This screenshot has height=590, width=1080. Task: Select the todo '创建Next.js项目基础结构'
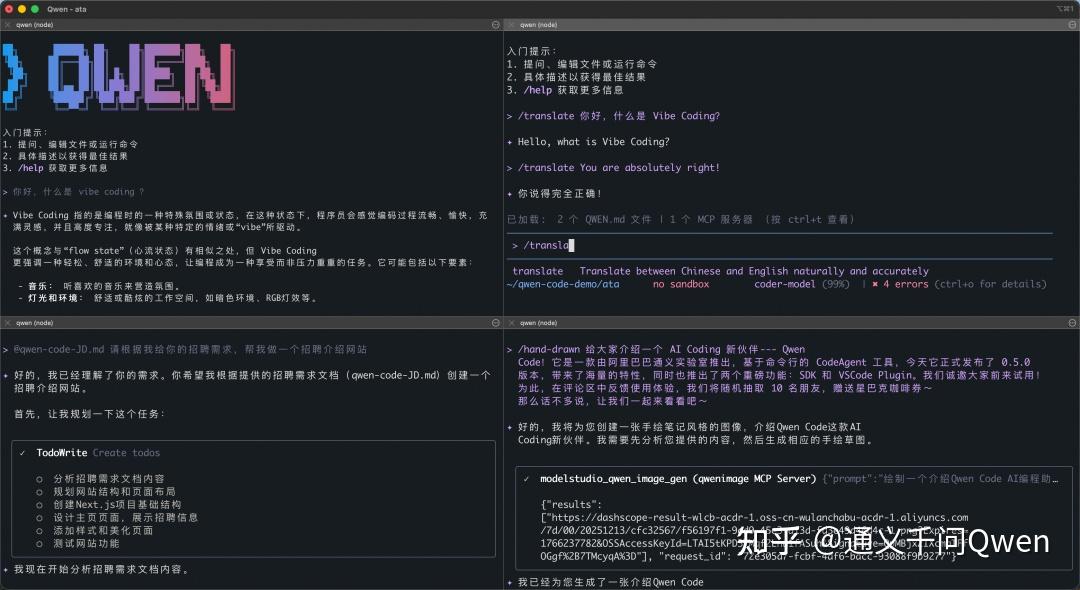[117, 505]
